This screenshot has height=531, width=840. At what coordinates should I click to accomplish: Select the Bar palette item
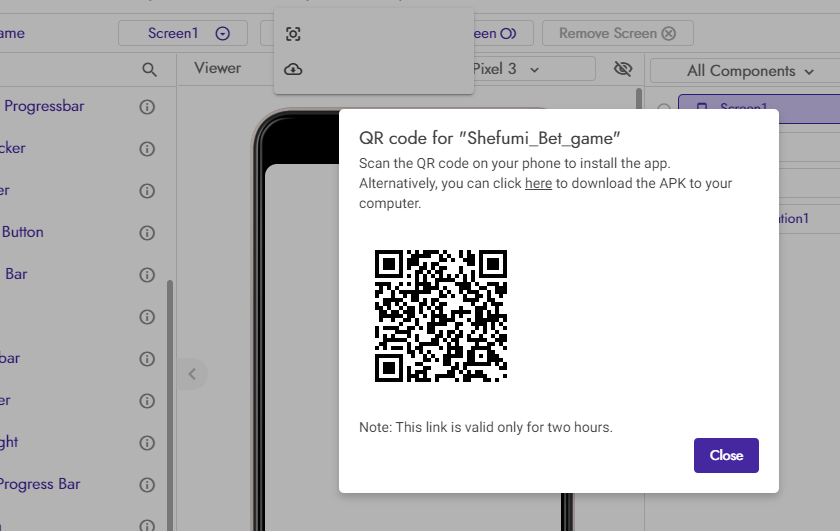click(x=16, y=274)
